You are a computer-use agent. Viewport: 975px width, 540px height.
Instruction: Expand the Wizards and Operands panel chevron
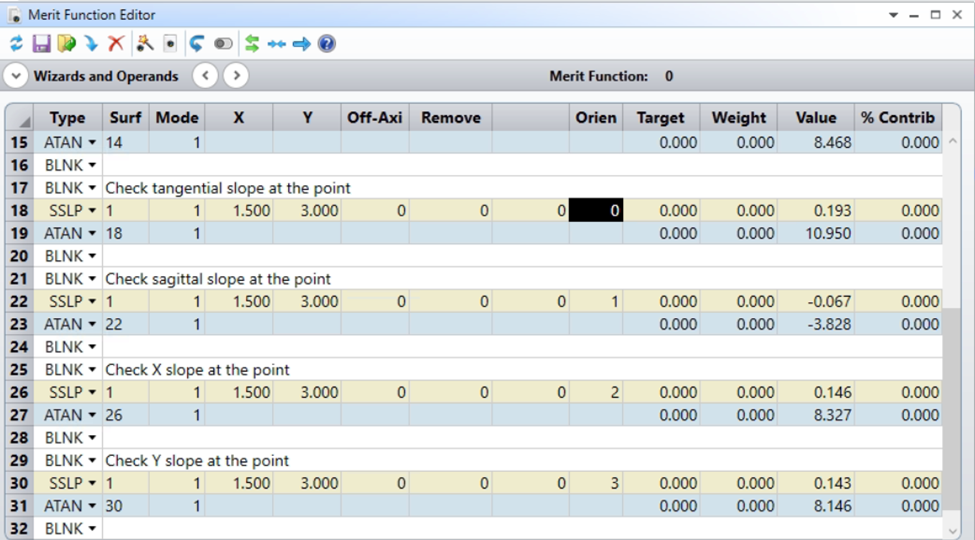click(x=16, y=76)
